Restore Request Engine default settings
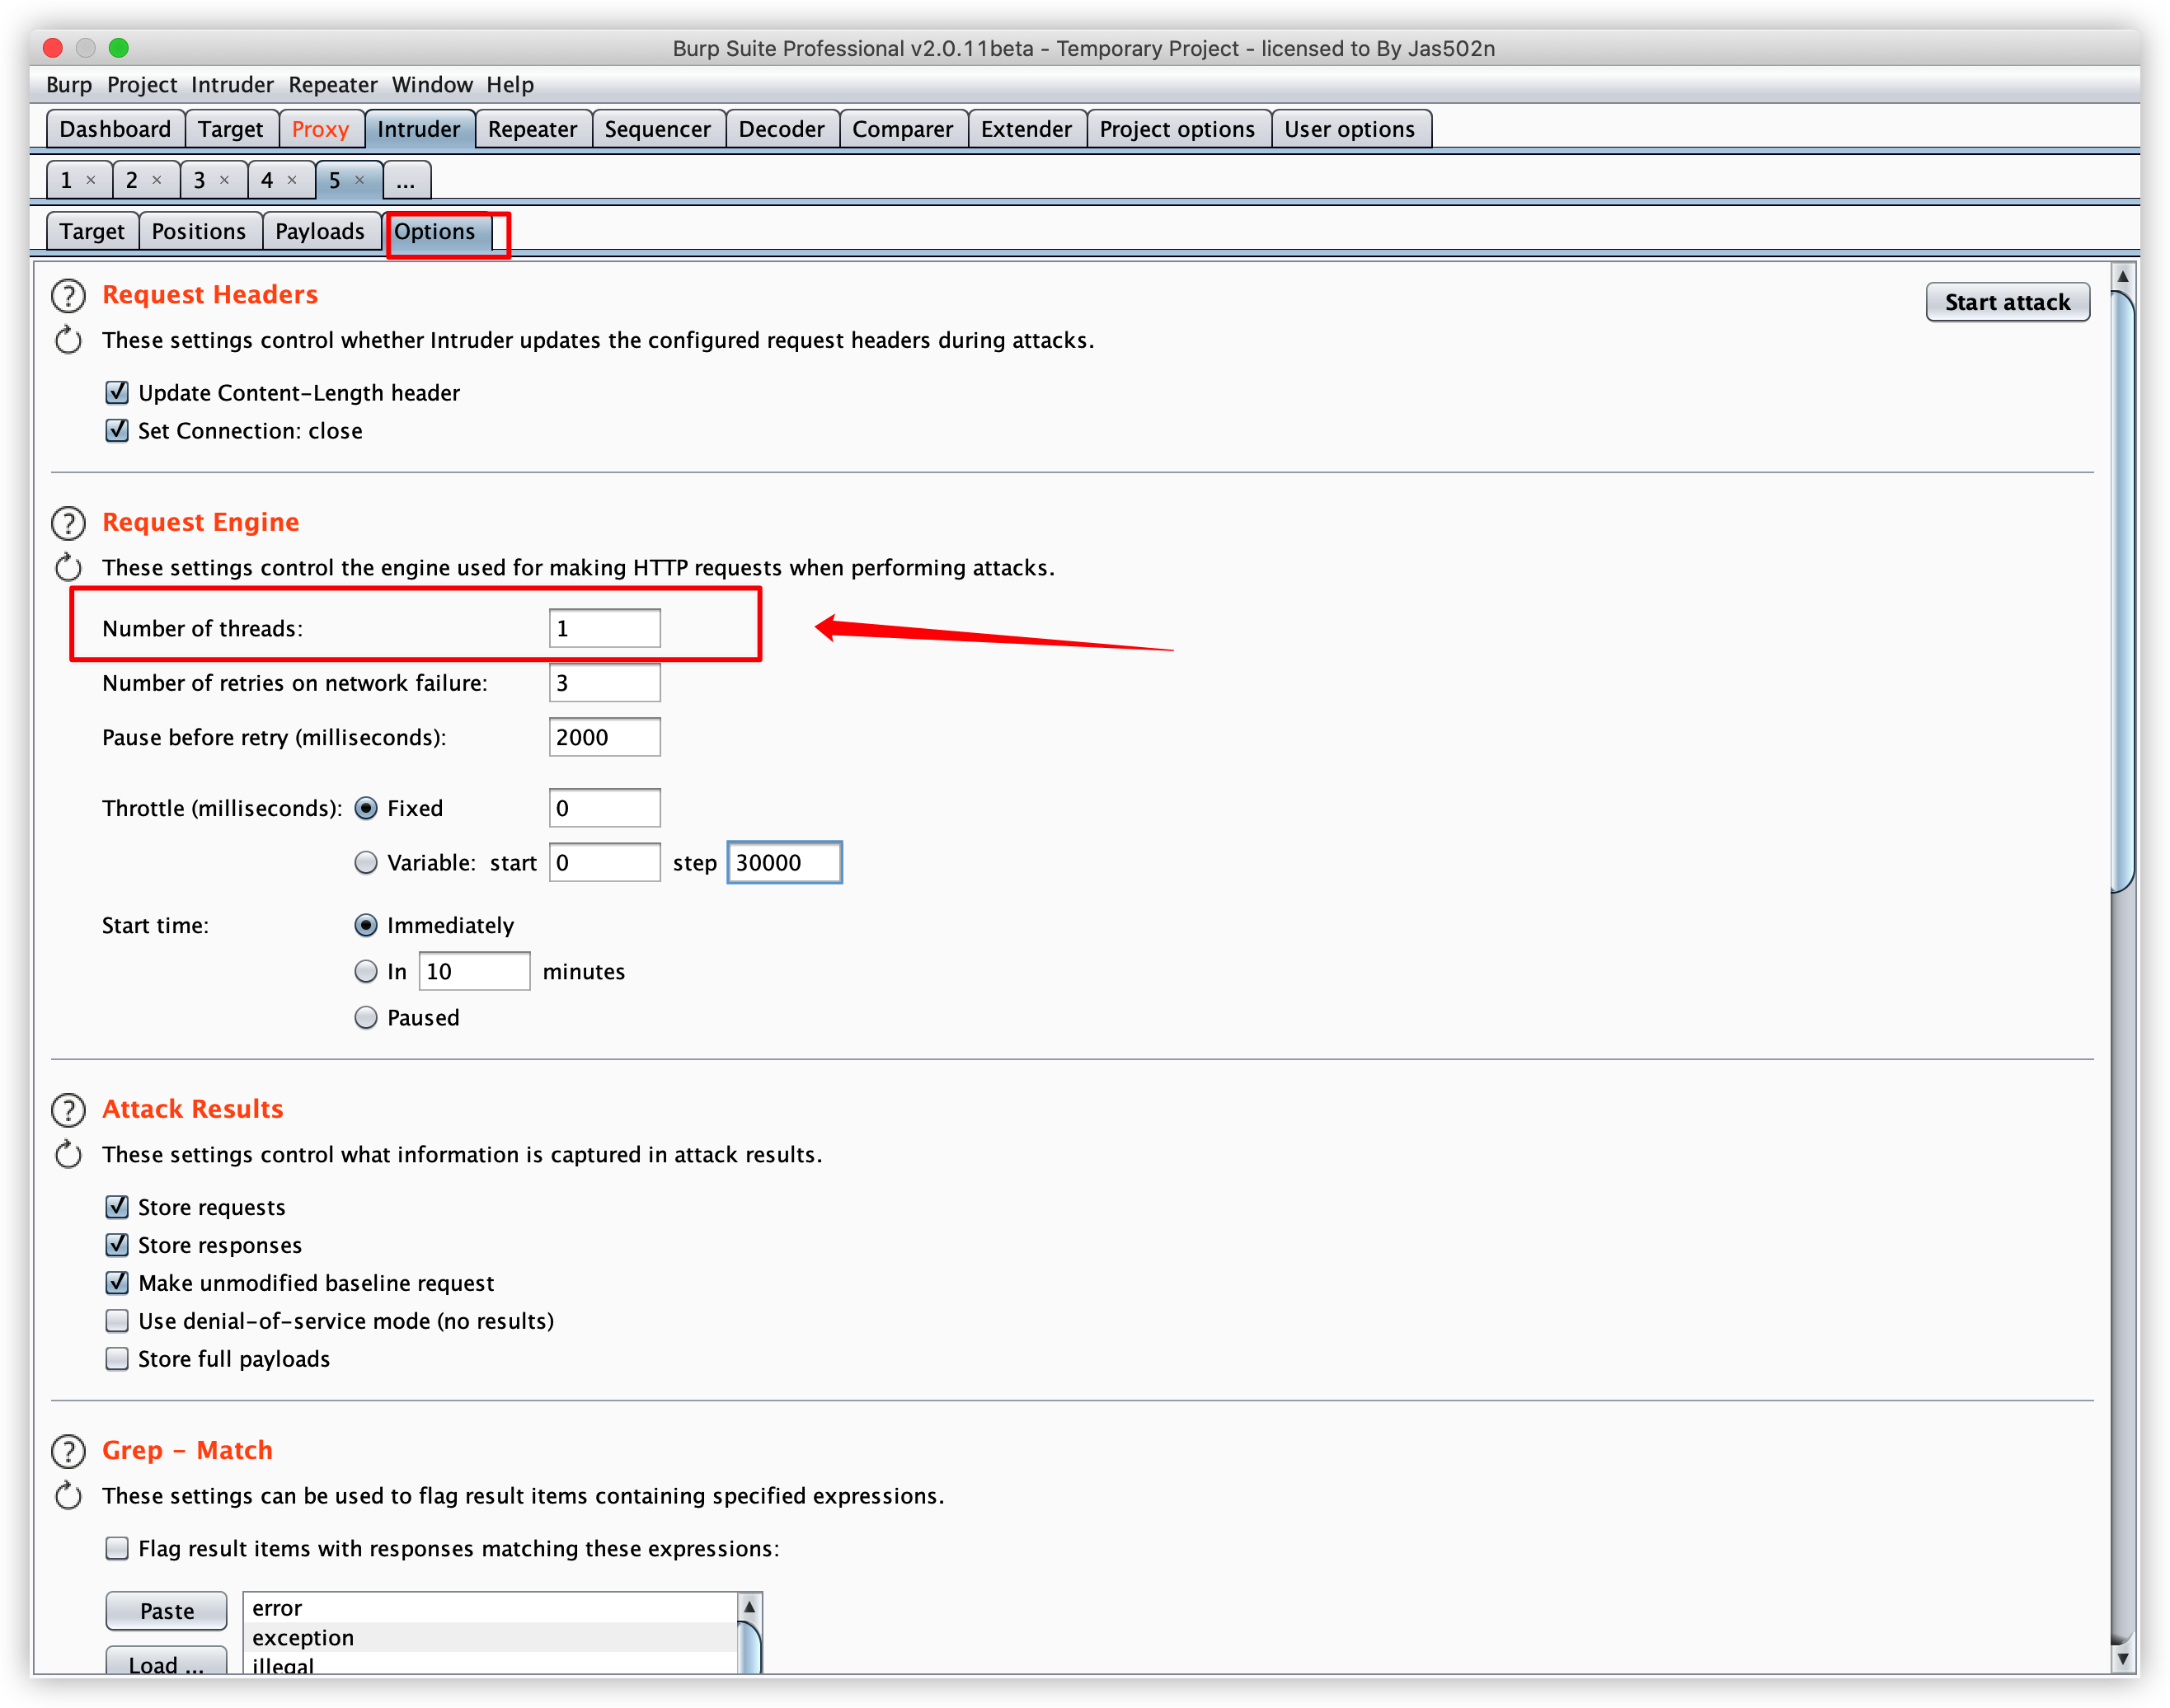This screenshot has width=2170, height=1708. pyautogui.click(x=68, y=568)
